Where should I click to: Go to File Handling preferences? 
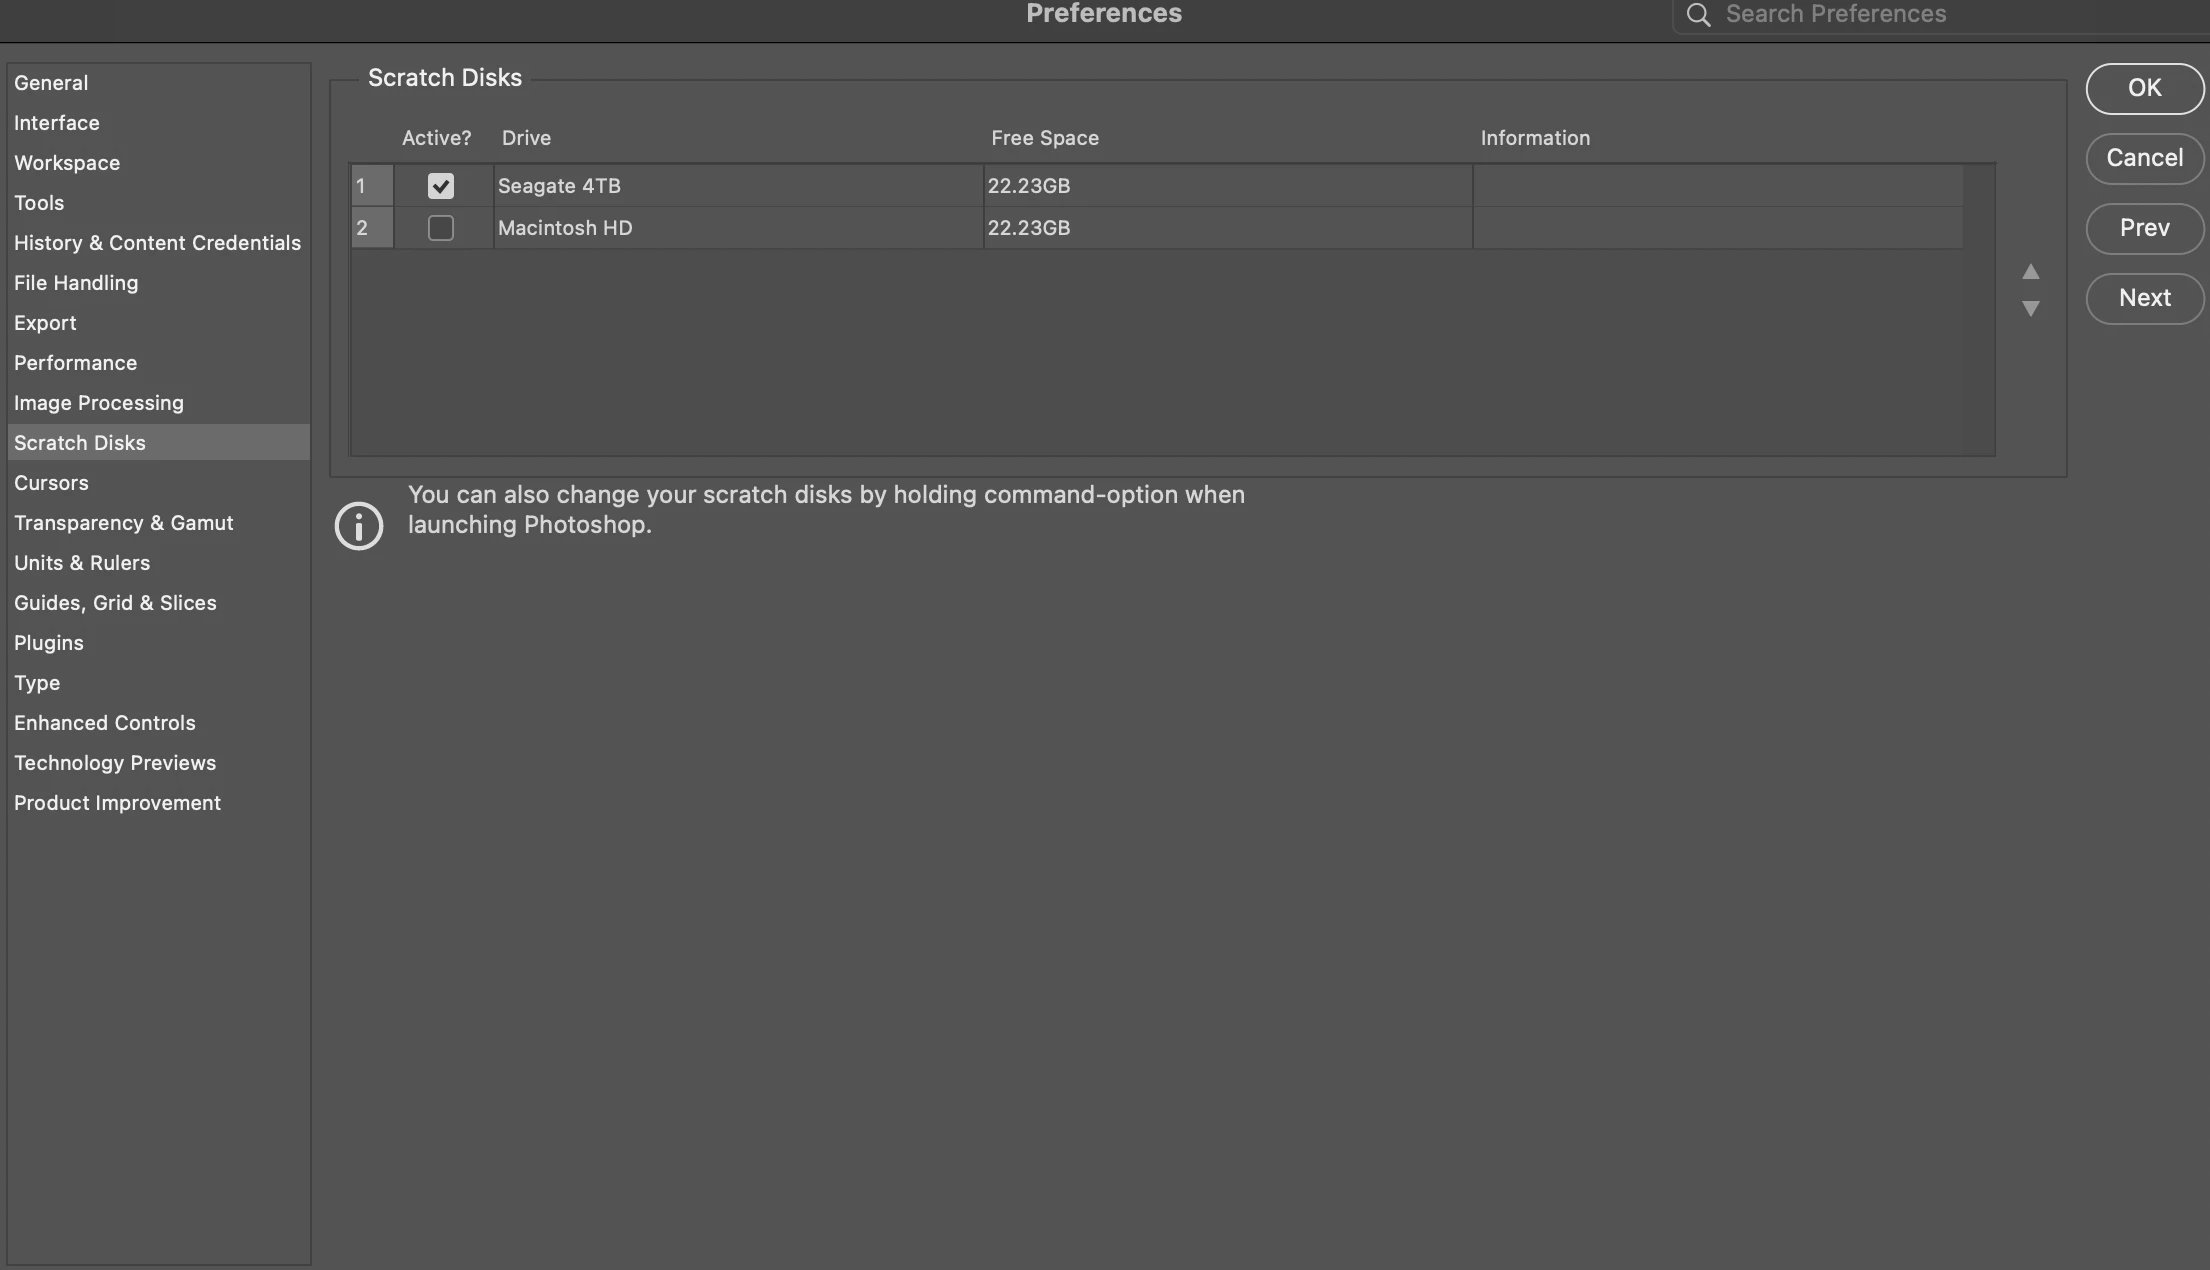pos(76,283)
